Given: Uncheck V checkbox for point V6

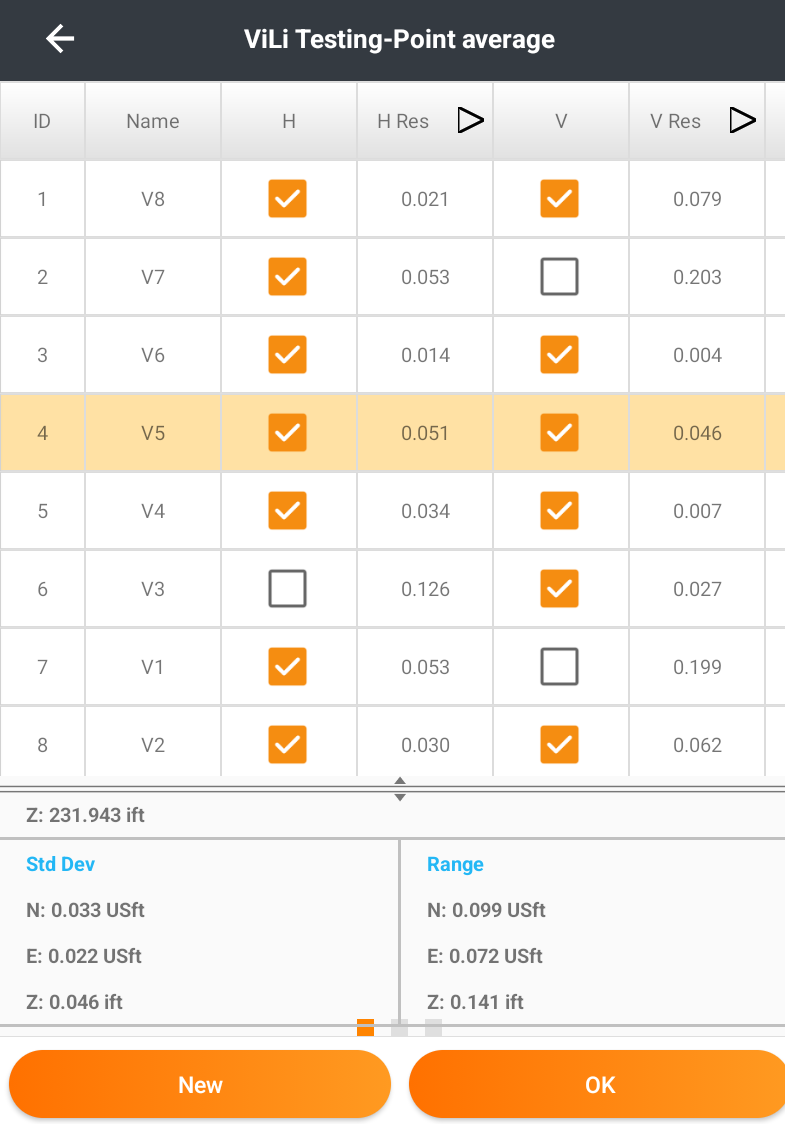Looking at the screenshot, I should pyautogui.click(x=559, y=355).
